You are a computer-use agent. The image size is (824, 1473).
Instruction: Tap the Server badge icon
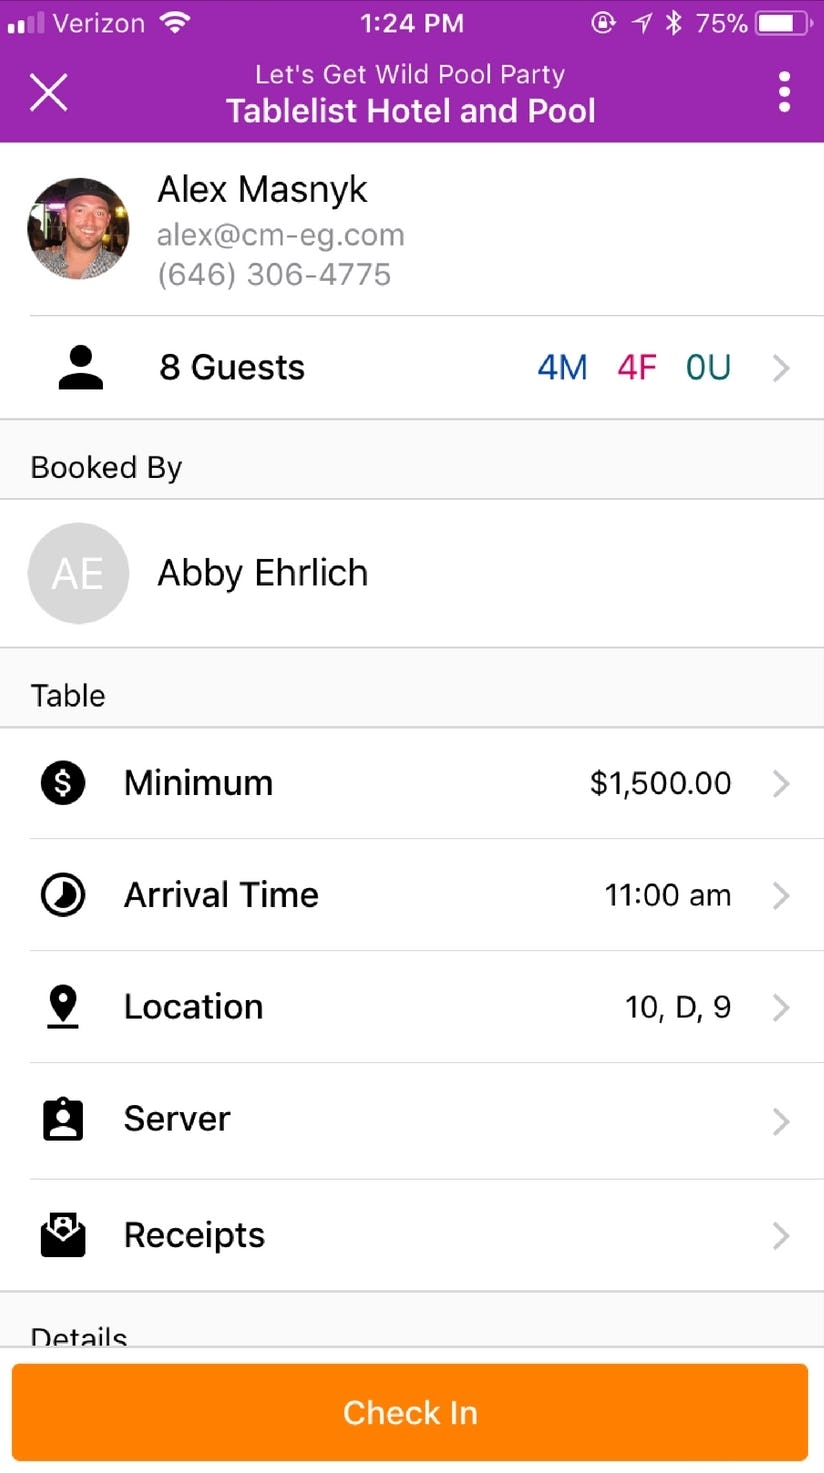pos(63,1119)
